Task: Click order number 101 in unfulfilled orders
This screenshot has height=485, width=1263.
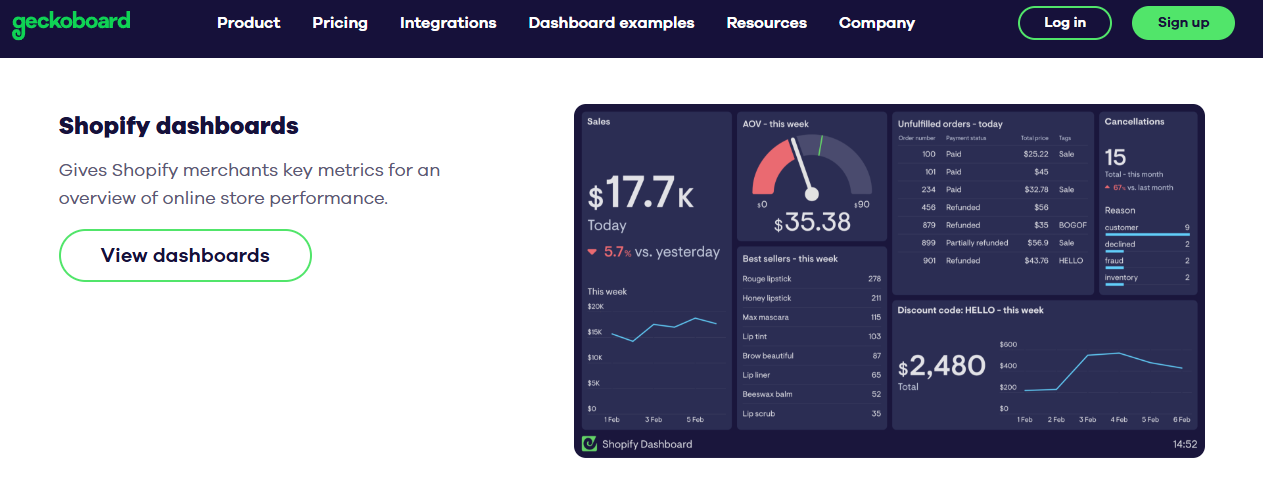Action: coord(928,172)
